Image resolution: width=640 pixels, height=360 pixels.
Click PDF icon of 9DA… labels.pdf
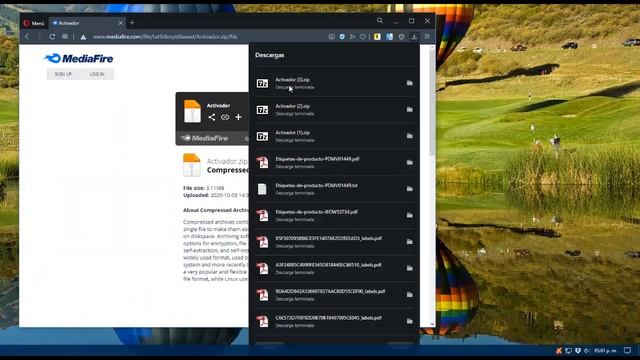pyautogui.click(x=262, y=295)
